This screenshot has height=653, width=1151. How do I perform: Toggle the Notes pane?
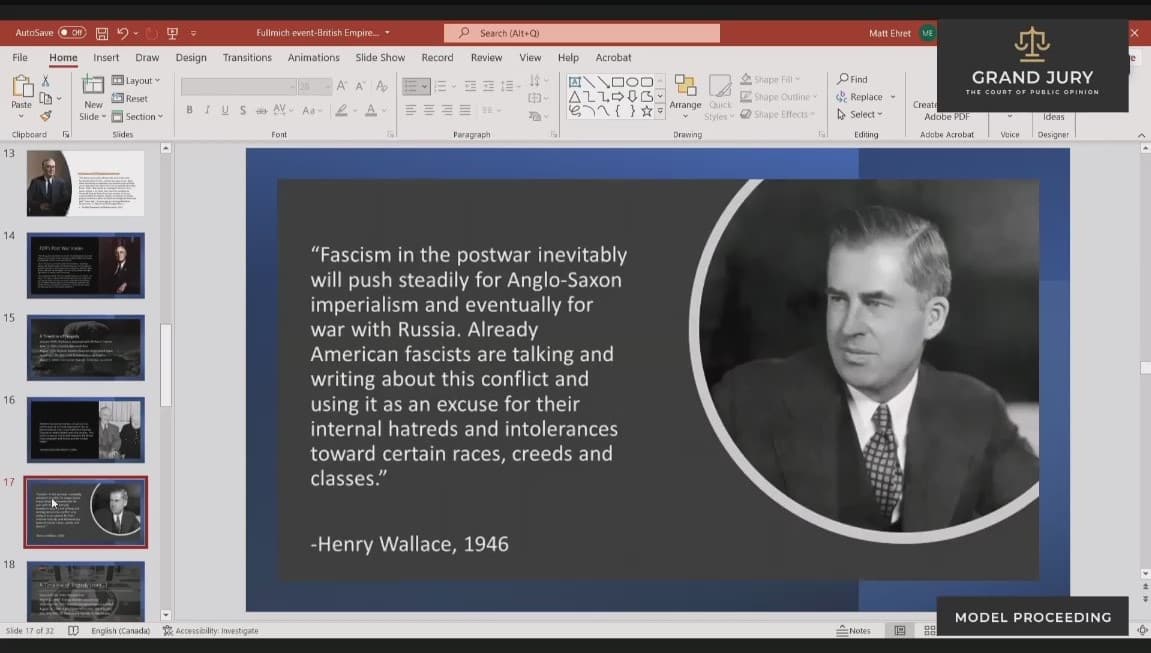(853, 631)
